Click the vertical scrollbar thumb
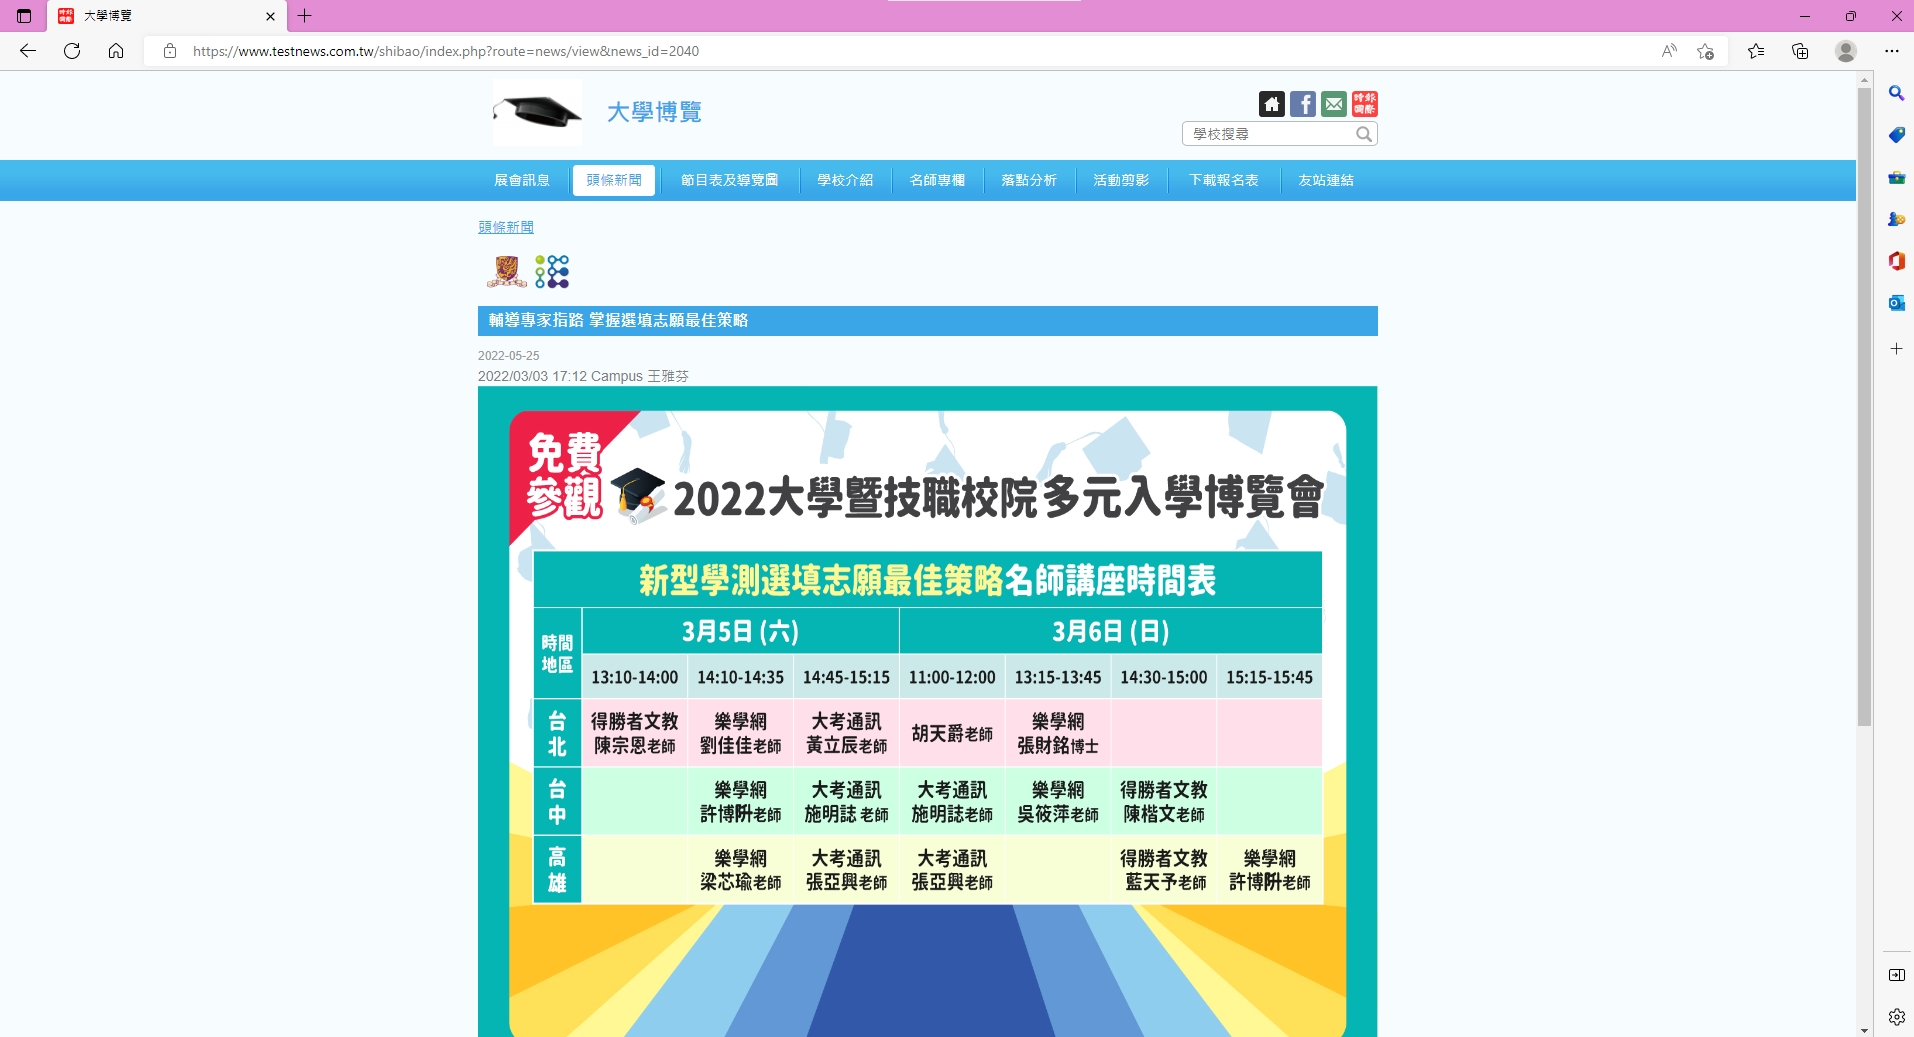1914x1037 pixels. pyautogui.click(x=1864, y=406)
